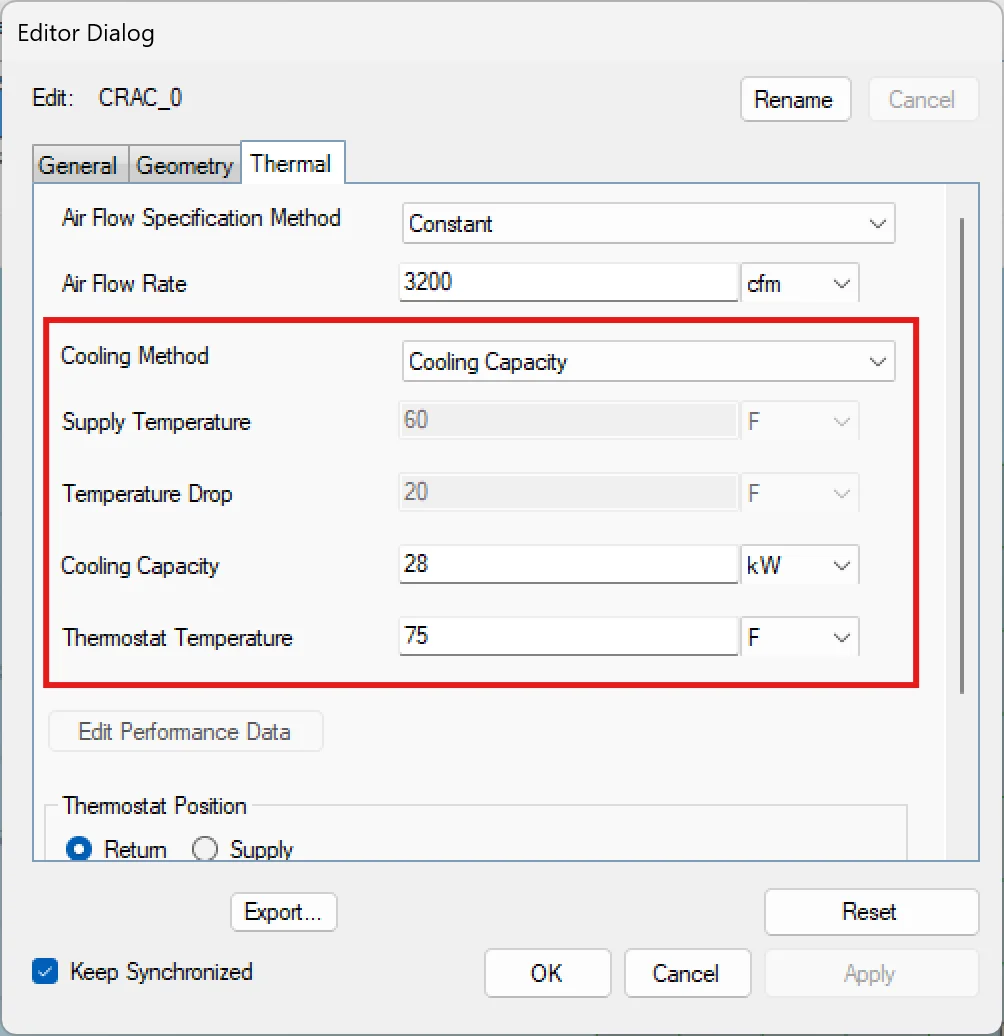
Task: Dismiss the dialog with Cancel
Action: tap(687, 972)
